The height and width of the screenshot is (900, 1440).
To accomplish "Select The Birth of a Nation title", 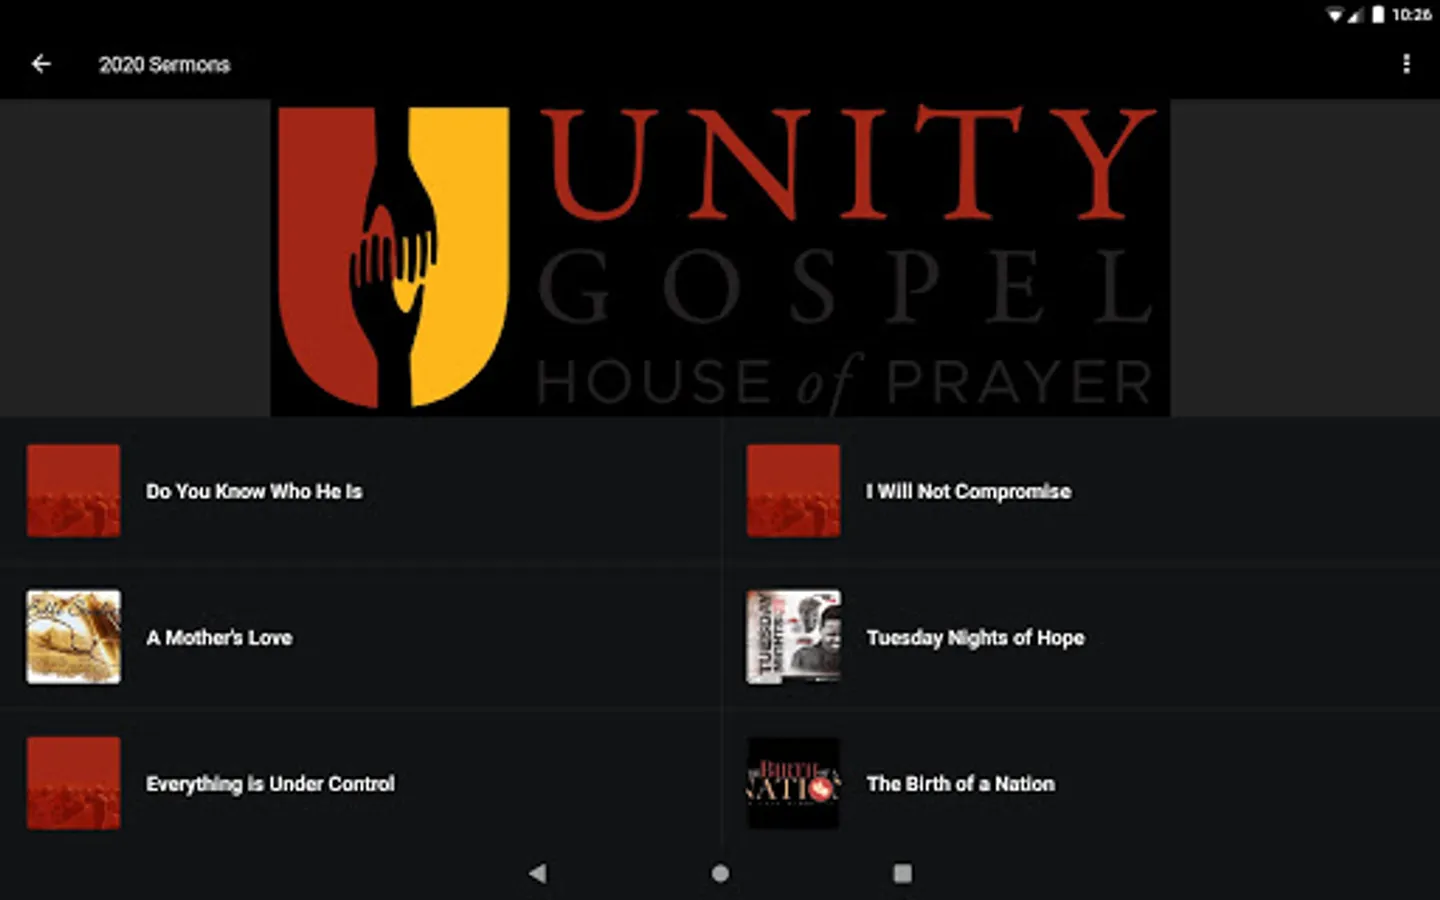I will [960, 783].
